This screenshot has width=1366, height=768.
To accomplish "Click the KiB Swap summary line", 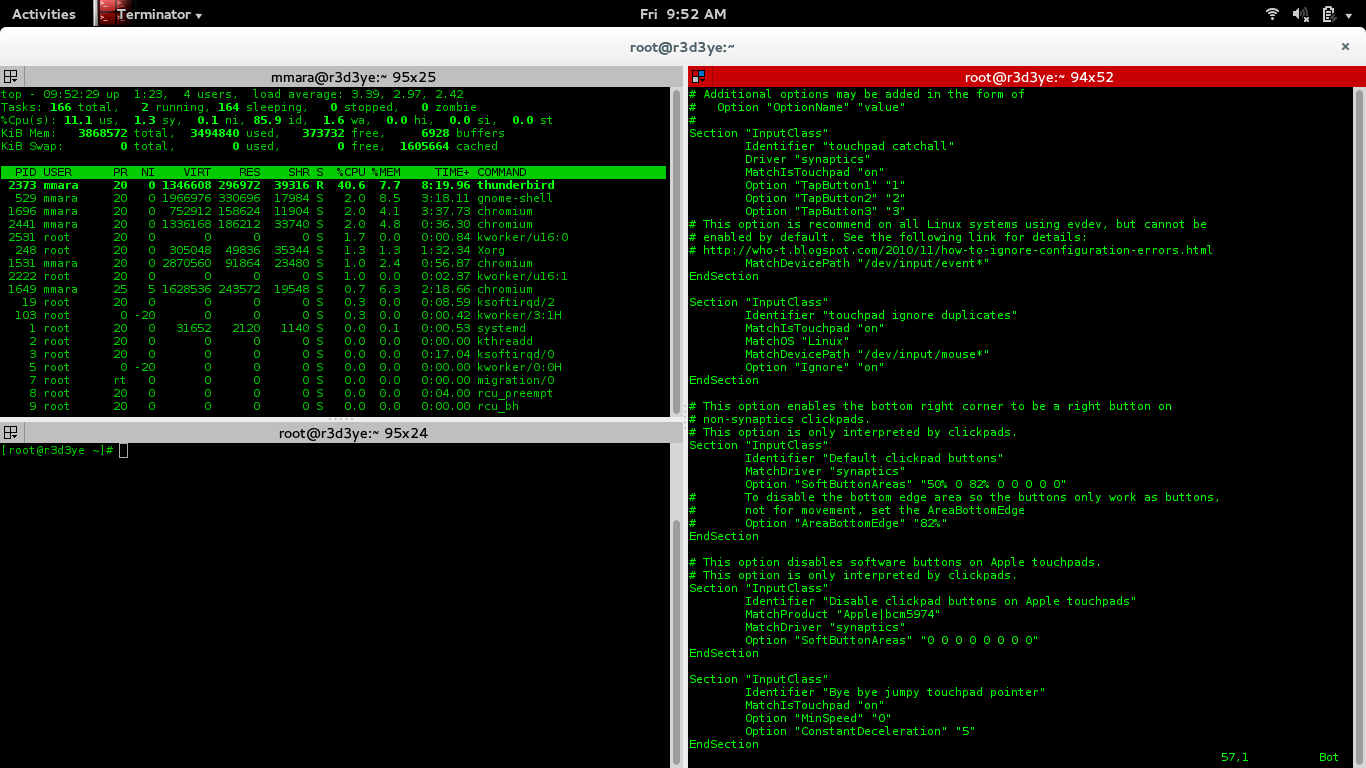I will tap(249, 146).
